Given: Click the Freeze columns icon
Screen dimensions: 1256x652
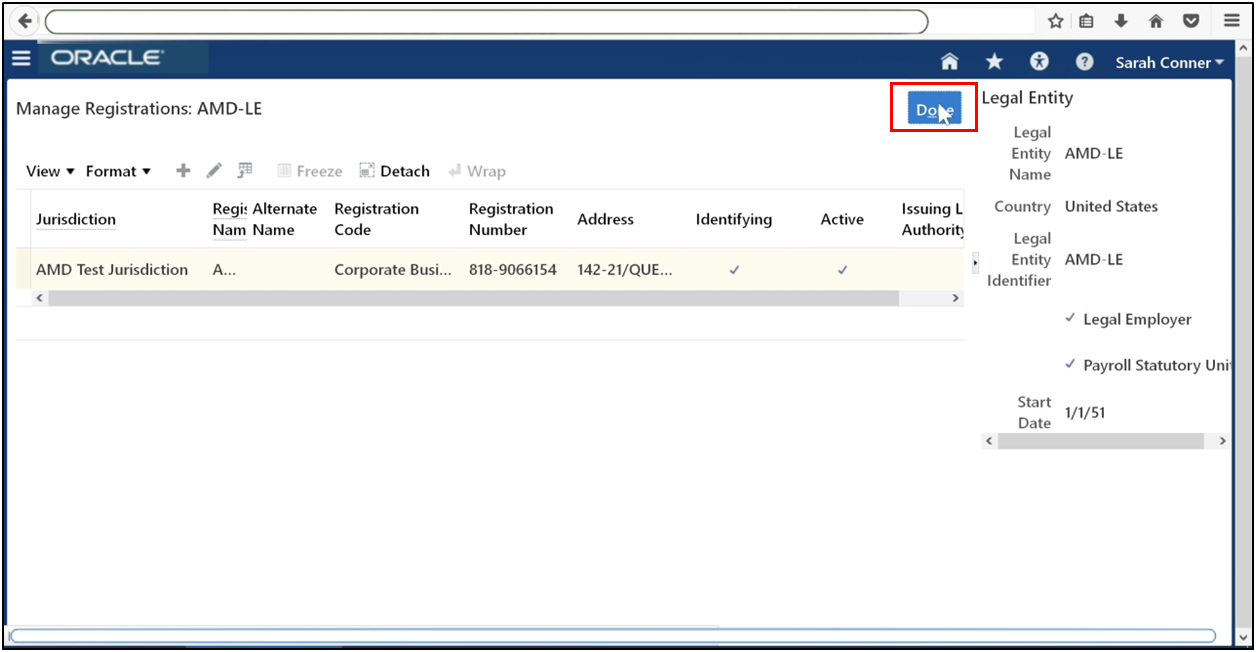Looking at the screenshot, I should click(309, 170).
